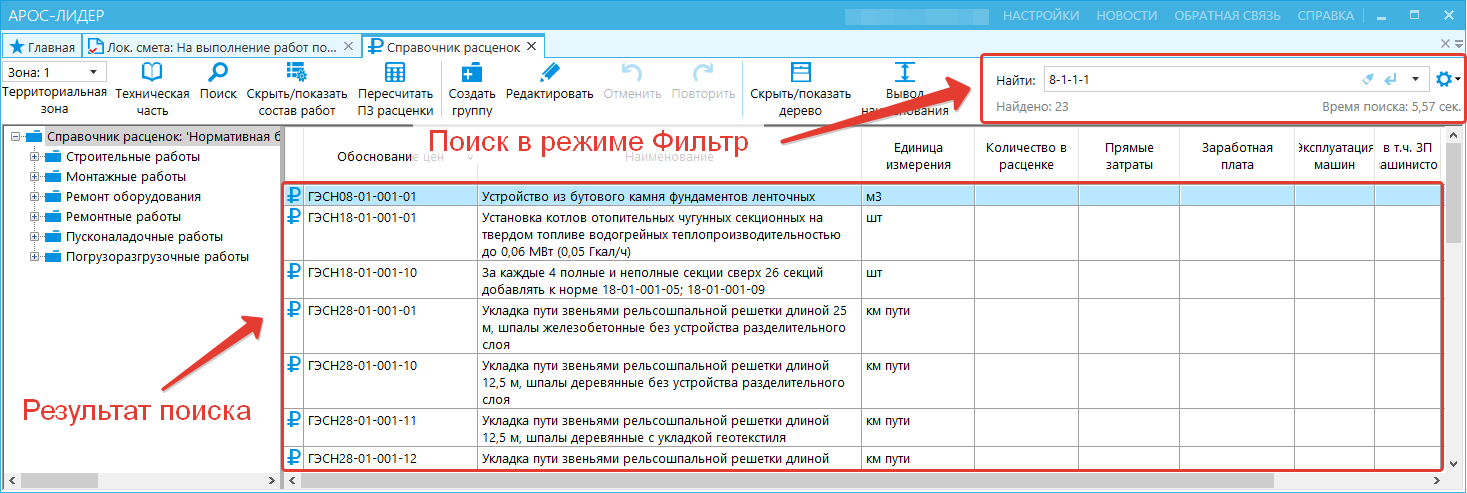Click ruble icon of row ГЭСН18-01-001-01

tap(295, 216)
